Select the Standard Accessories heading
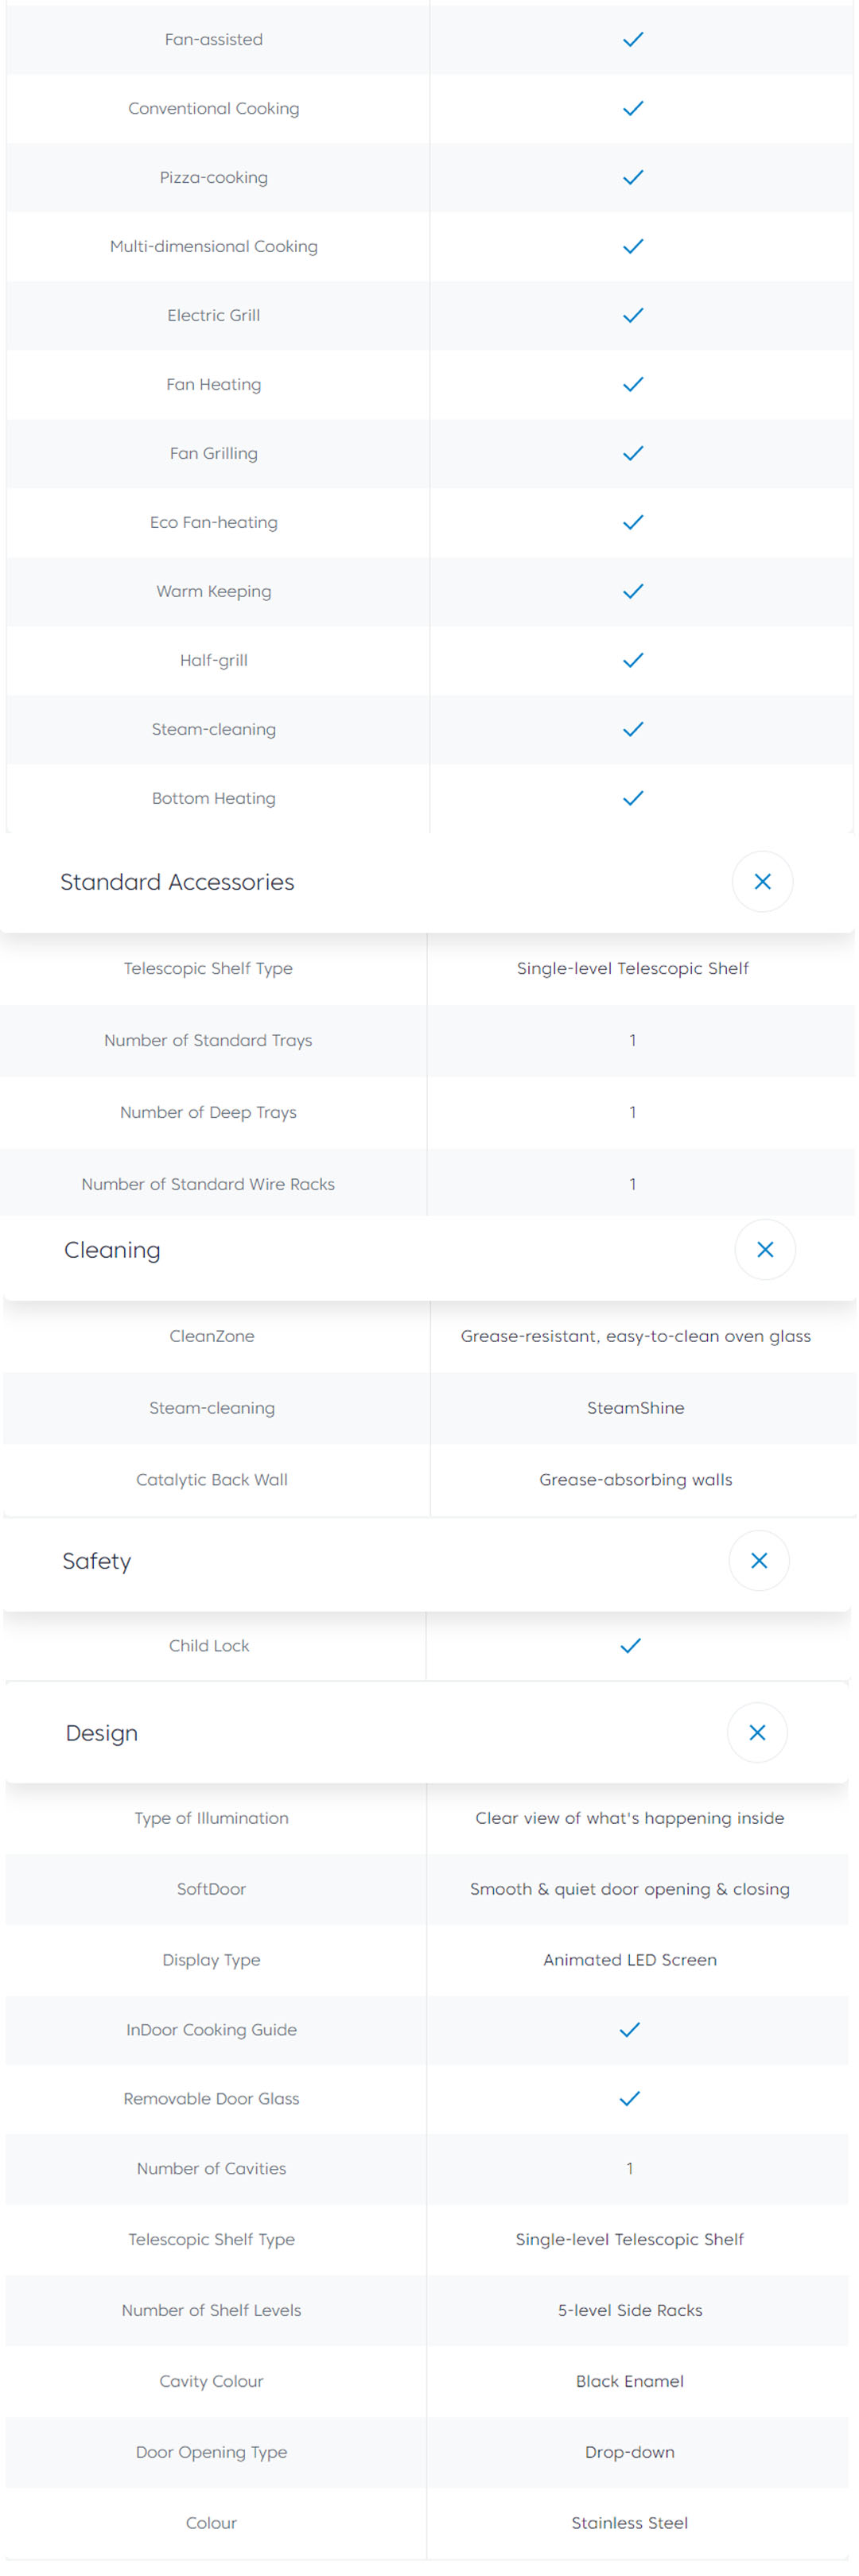Viewport: 859px width, 2576px height. pyautogui.click(x=177, y=882)
